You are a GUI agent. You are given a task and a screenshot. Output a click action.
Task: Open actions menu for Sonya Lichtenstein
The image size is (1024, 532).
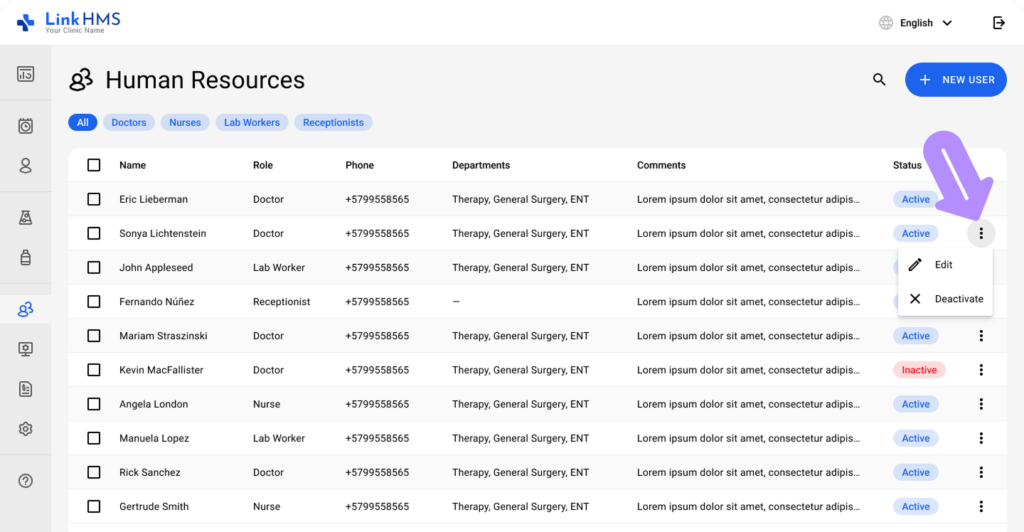click(x=981, y=233)
